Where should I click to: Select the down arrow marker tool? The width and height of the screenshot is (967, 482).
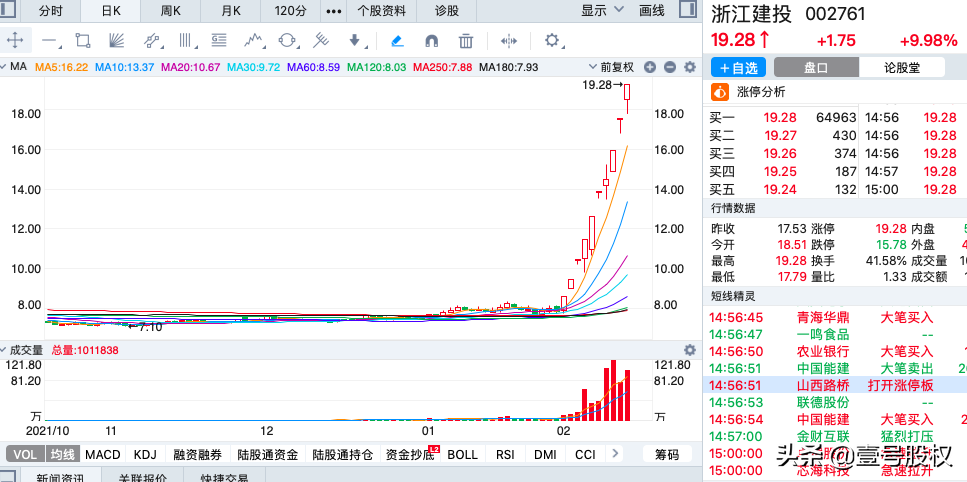(x=355, y=41)
